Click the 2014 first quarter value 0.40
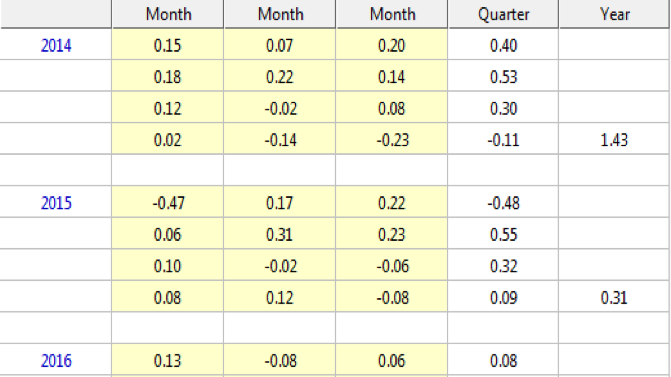The width and height of the screenshot is (671, 377). pos(503,45)
